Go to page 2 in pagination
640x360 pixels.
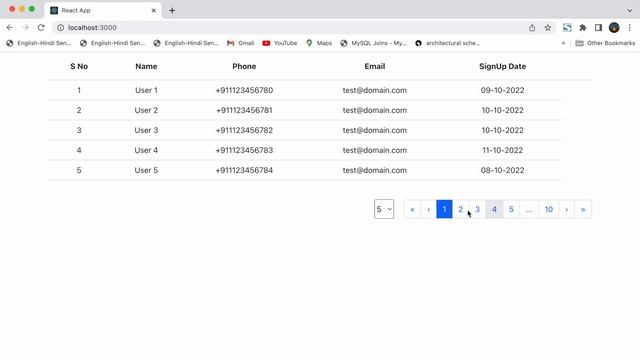460,209
